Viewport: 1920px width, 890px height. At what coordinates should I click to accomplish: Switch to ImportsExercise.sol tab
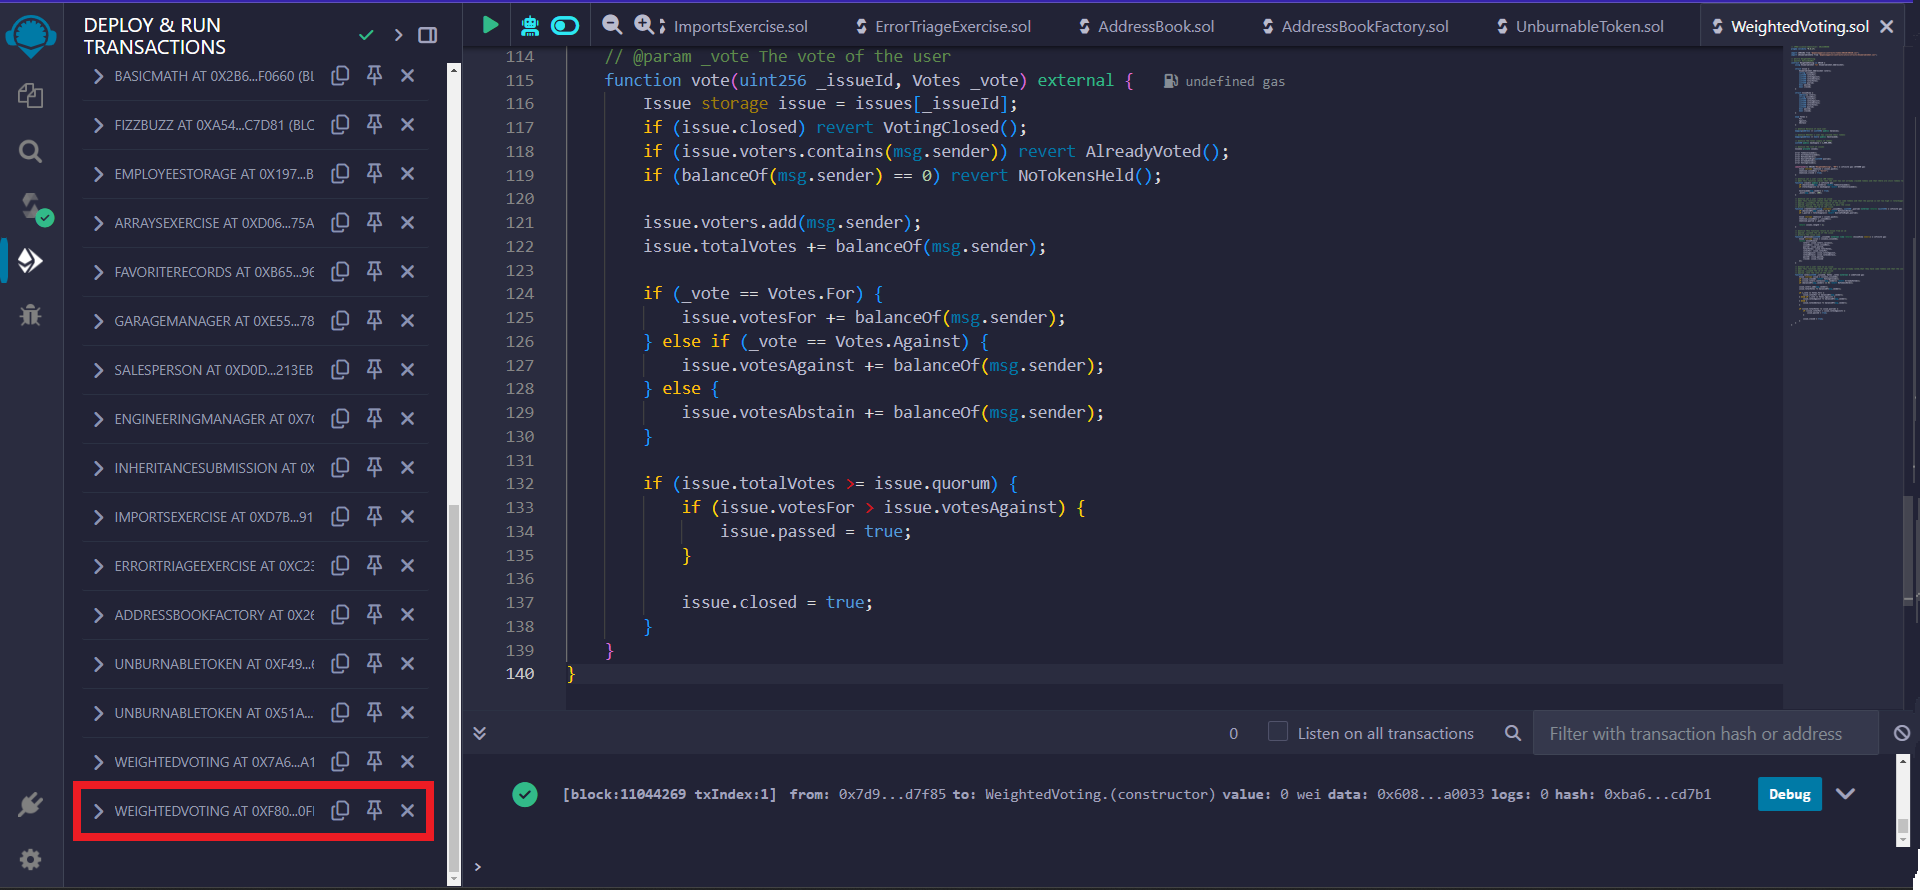740,27
